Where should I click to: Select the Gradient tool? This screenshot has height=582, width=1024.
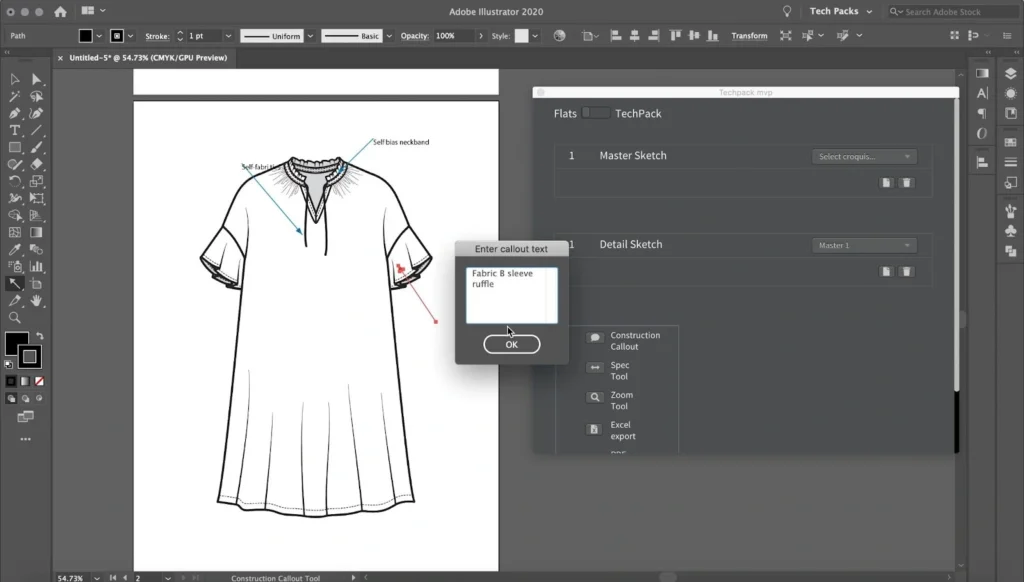[x=37, y=233]
